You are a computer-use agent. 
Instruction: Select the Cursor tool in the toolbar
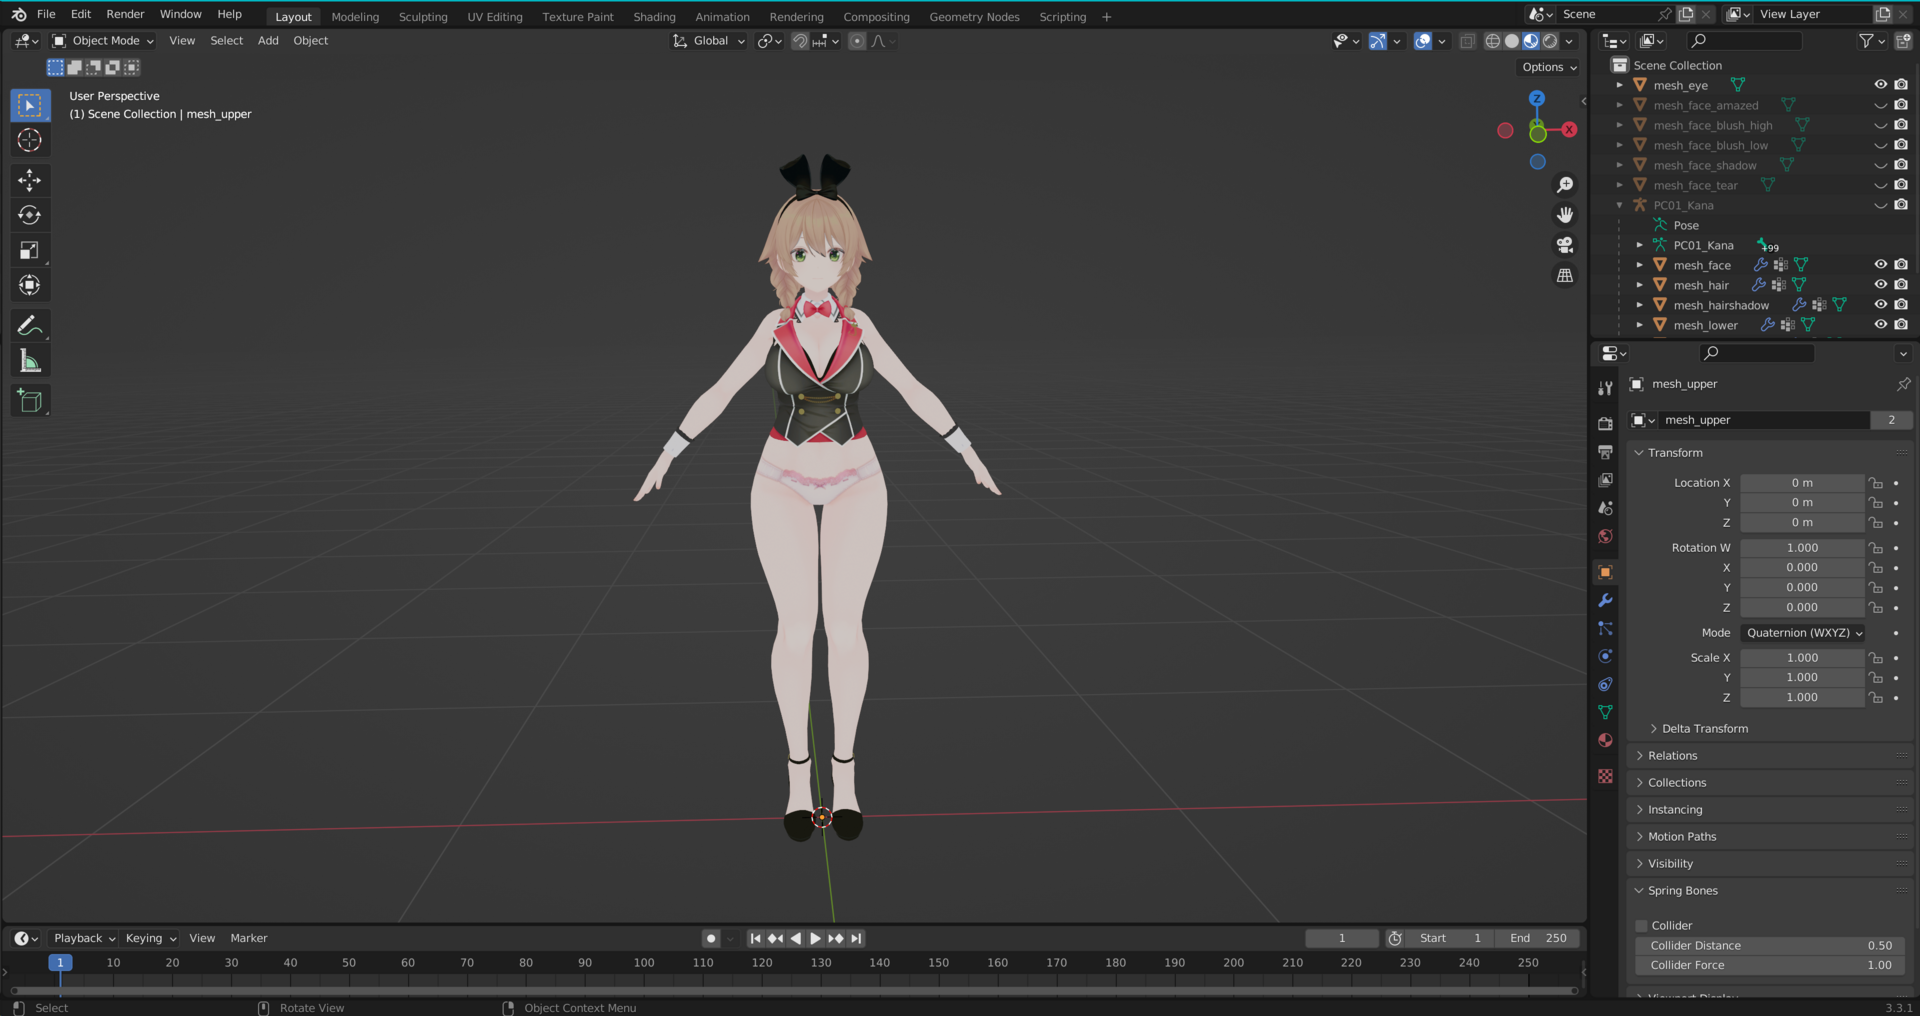click(x=30, y=140)
